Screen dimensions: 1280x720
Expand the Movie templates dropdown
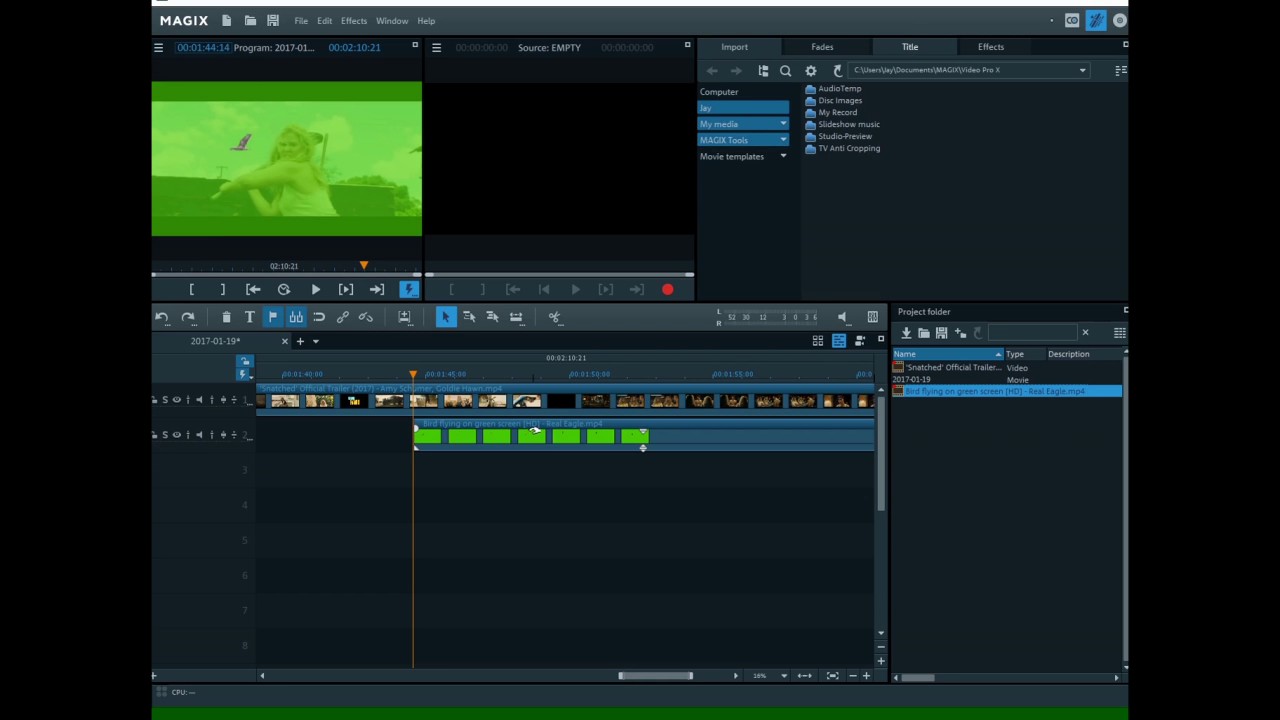point(783,156)
